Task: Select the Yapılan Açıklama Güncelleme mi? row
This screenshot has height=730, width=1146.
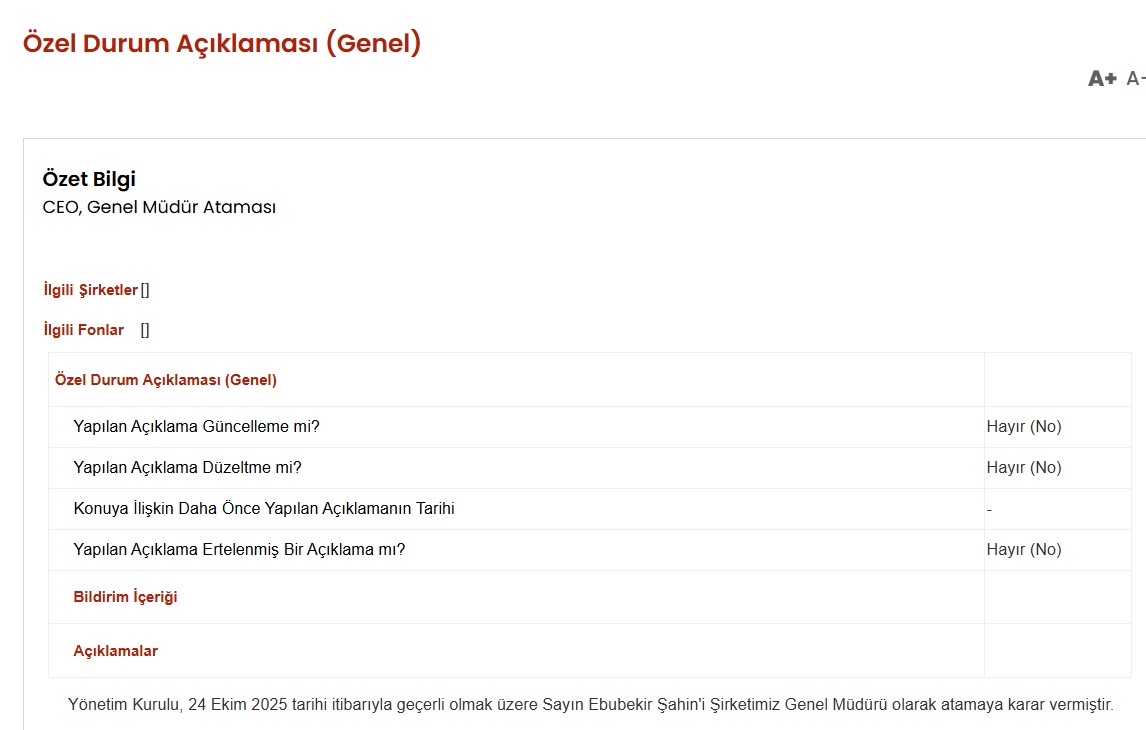Action: 196,427
